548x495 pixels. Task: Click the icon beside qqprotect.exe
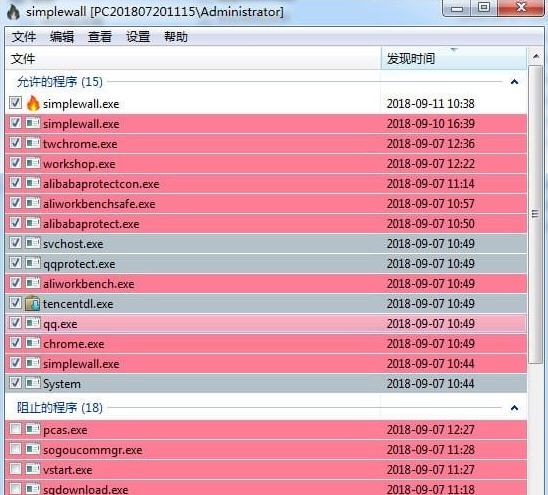tap(33, 263)
